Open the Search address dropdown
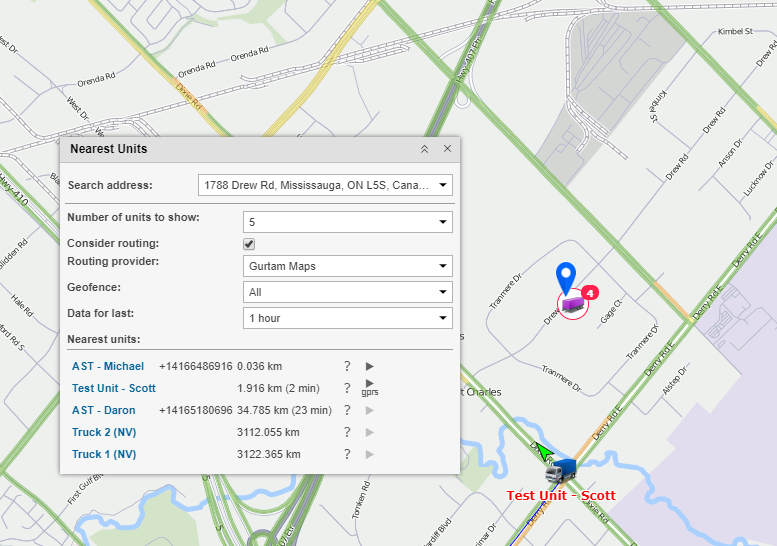Viewport: 777px width, 546px height. tap(443, 186)
